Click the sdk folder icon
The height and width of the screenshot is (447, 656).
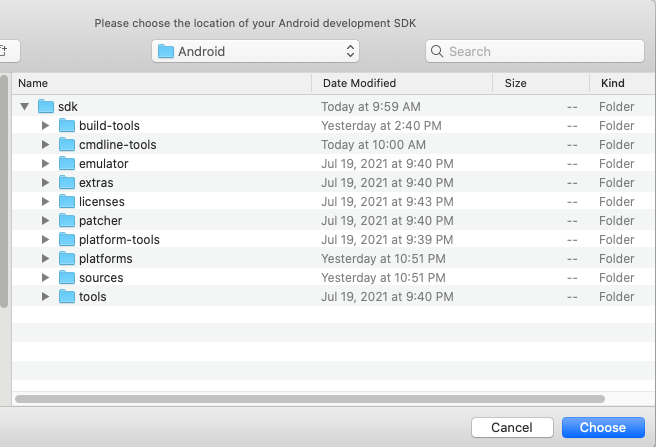46,106
